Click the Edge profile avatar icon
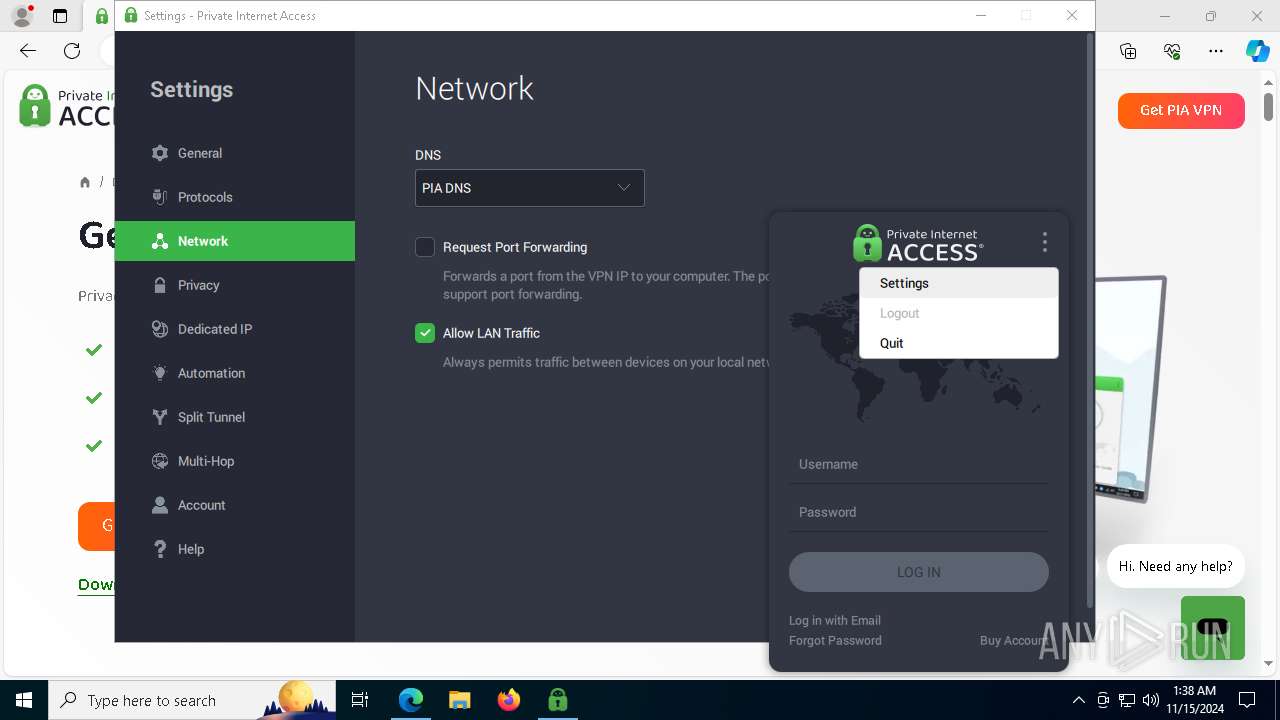The height and width of the screenshot is (720, 1280). 22,16
